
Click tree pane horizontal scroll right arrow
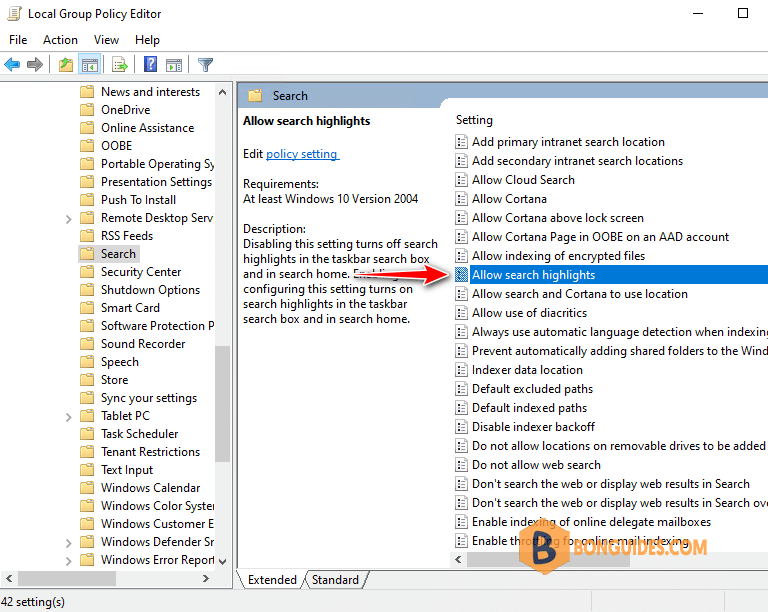click(206, 578)
